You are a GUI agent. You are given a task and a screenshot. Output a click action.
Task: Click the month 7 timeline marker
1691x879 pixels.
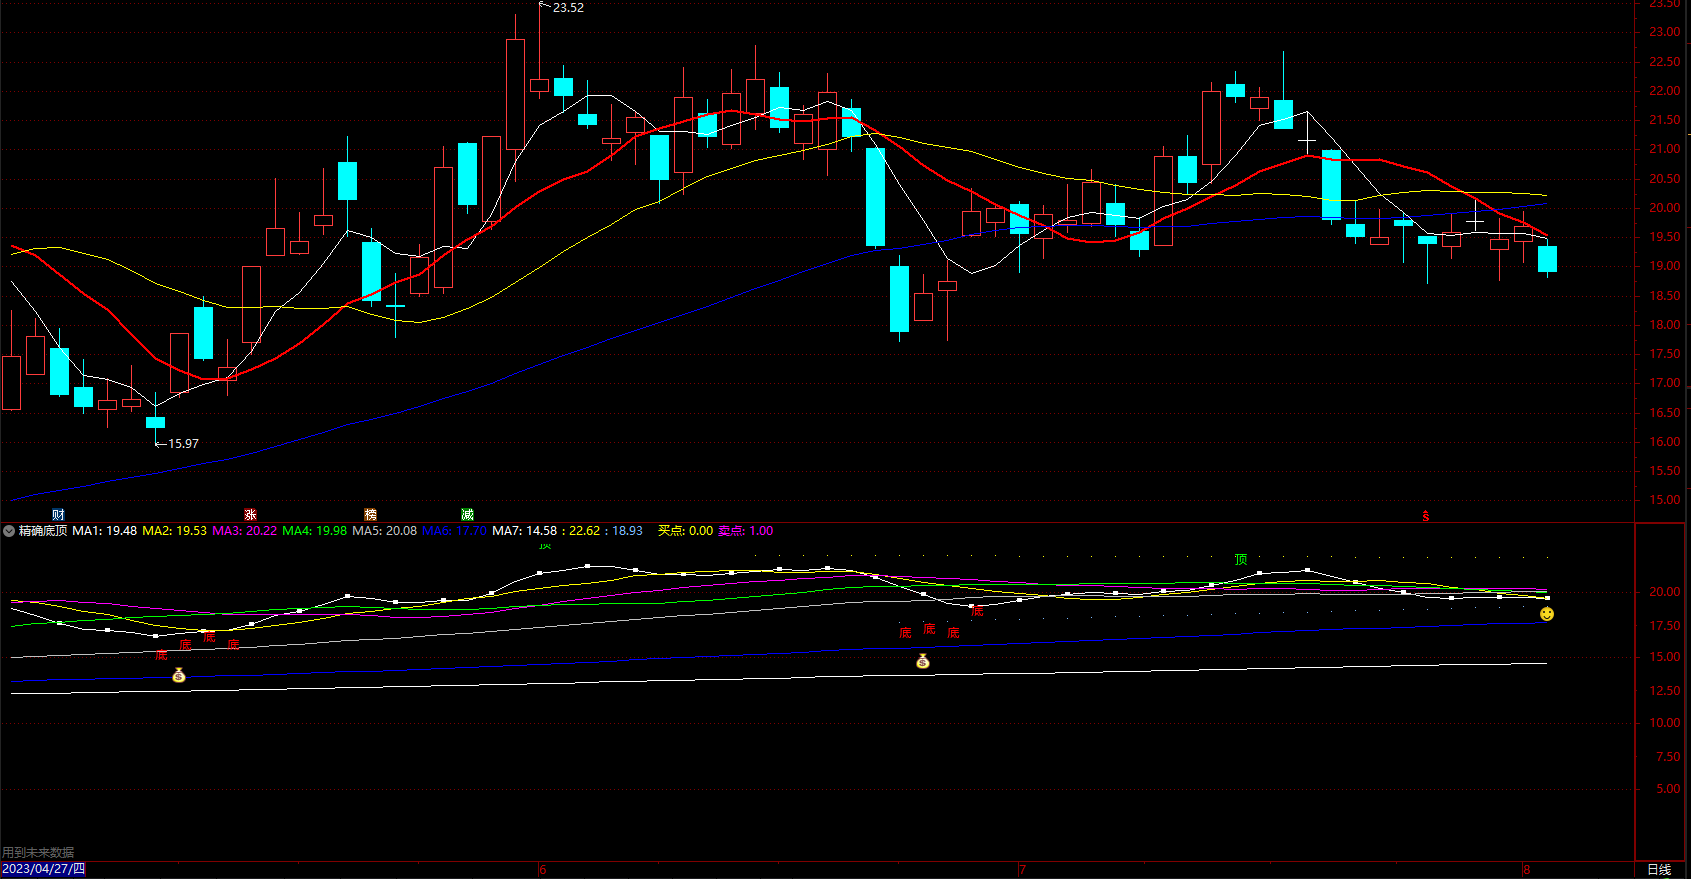tap(1022, 870)
